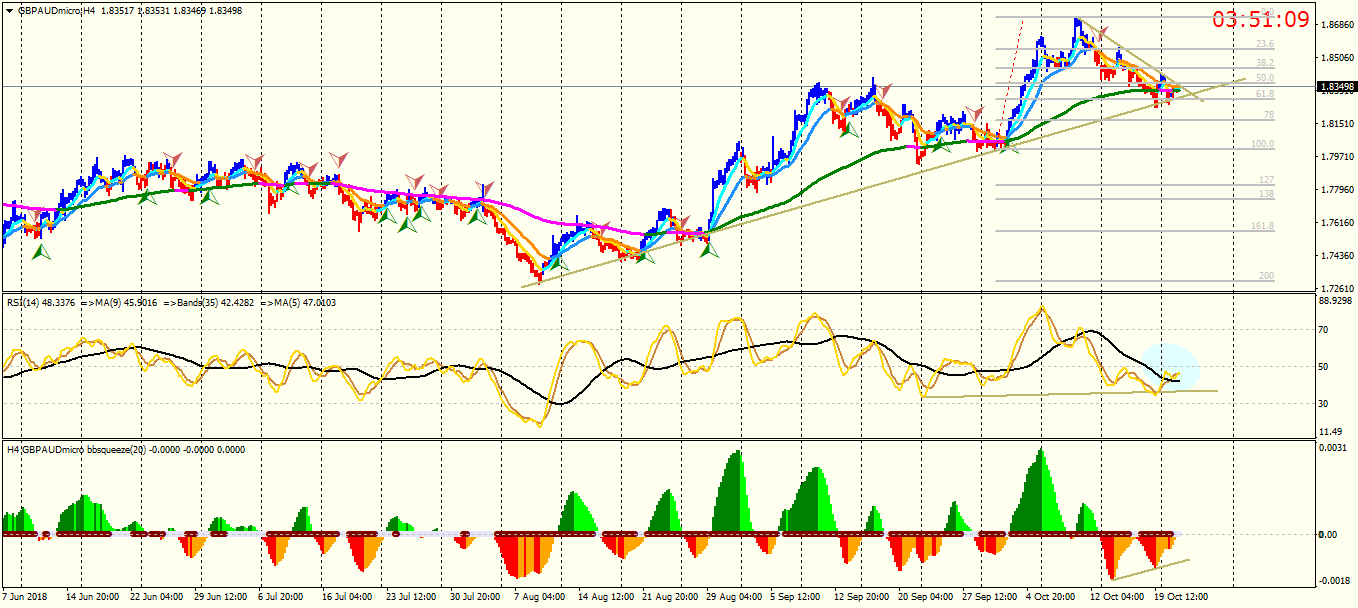Screen dimensions: 1358x608
Task: Click the 14 Aug 12:00 time label
Action: pos(608,597)
